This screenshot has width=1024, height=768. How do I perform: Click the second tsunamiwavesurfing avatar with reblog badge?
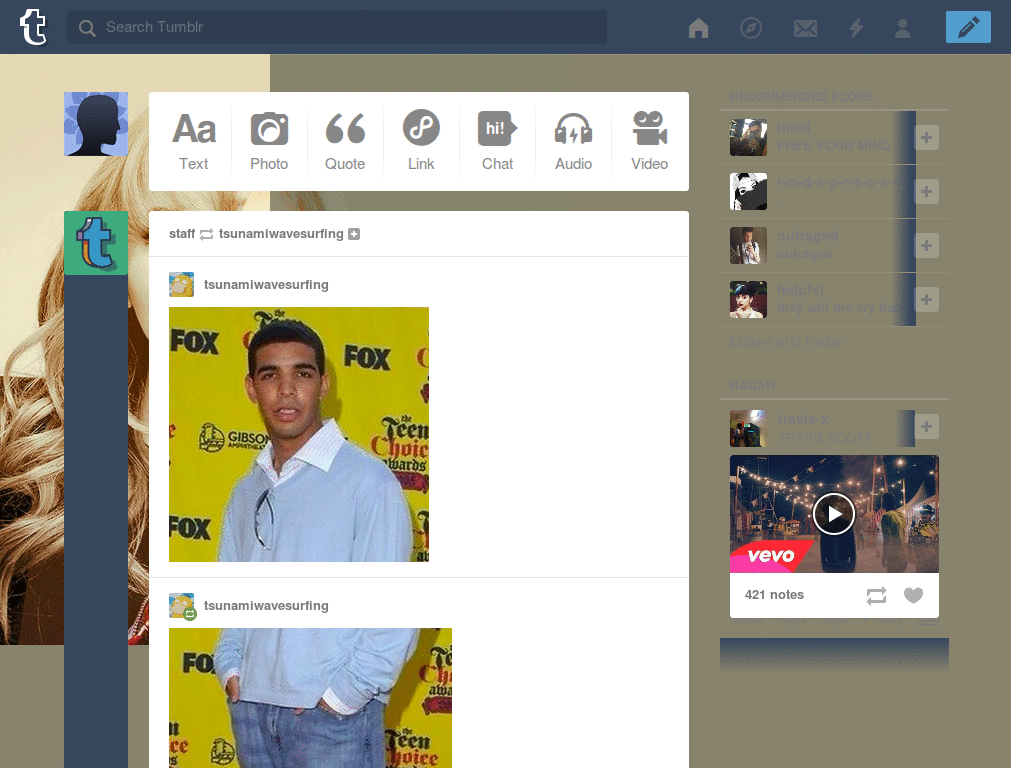tap(182, 606)
